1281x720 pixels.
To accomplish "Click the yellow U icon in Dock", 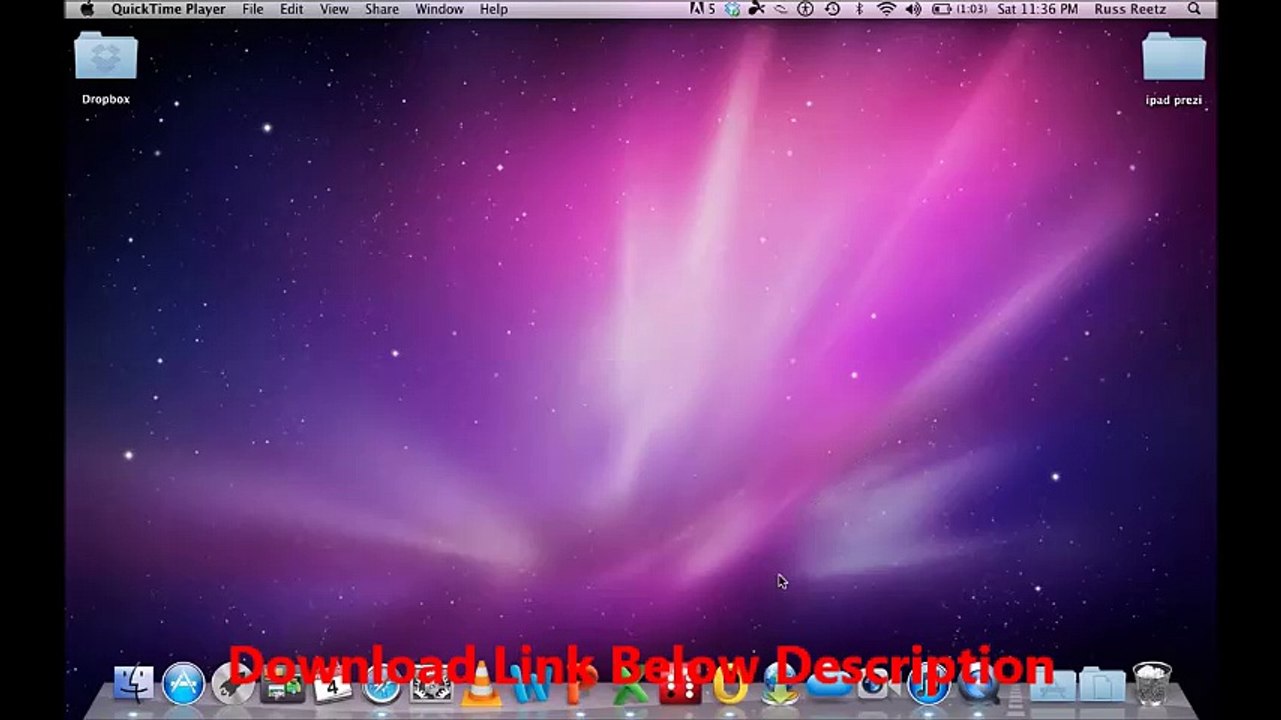I will click(730, 686).
